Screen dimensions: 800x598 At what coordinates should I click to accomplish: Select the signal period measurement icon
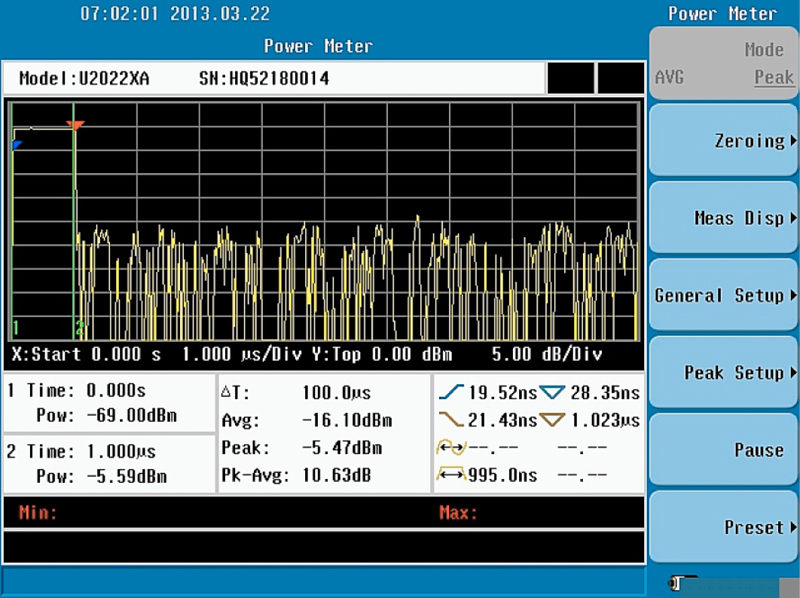[x=452, y=446]
